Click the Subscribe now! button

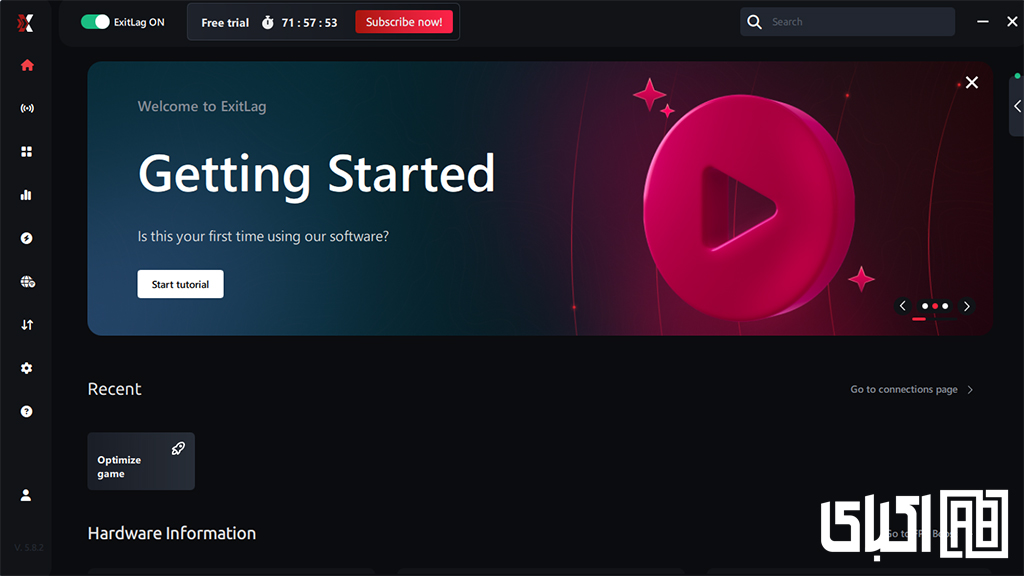(404, 22)
